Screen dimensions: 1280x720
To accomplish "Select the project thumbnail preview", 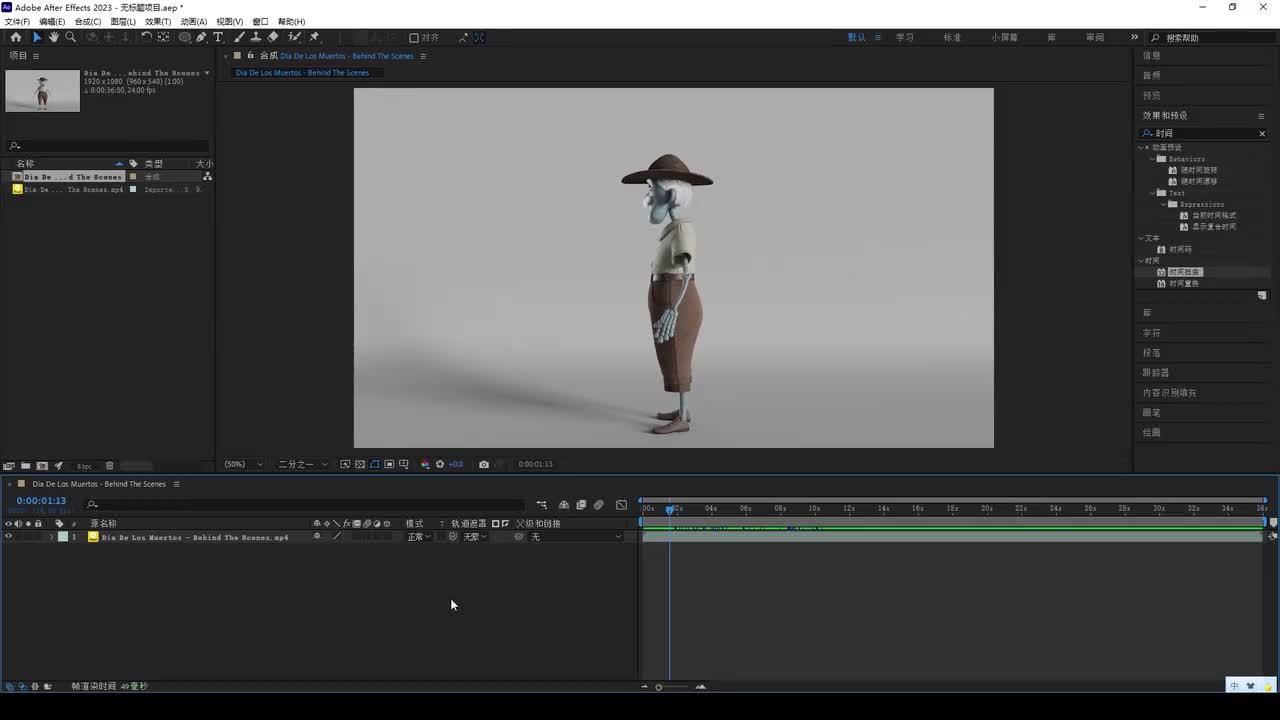I will [x=42, y=91].
